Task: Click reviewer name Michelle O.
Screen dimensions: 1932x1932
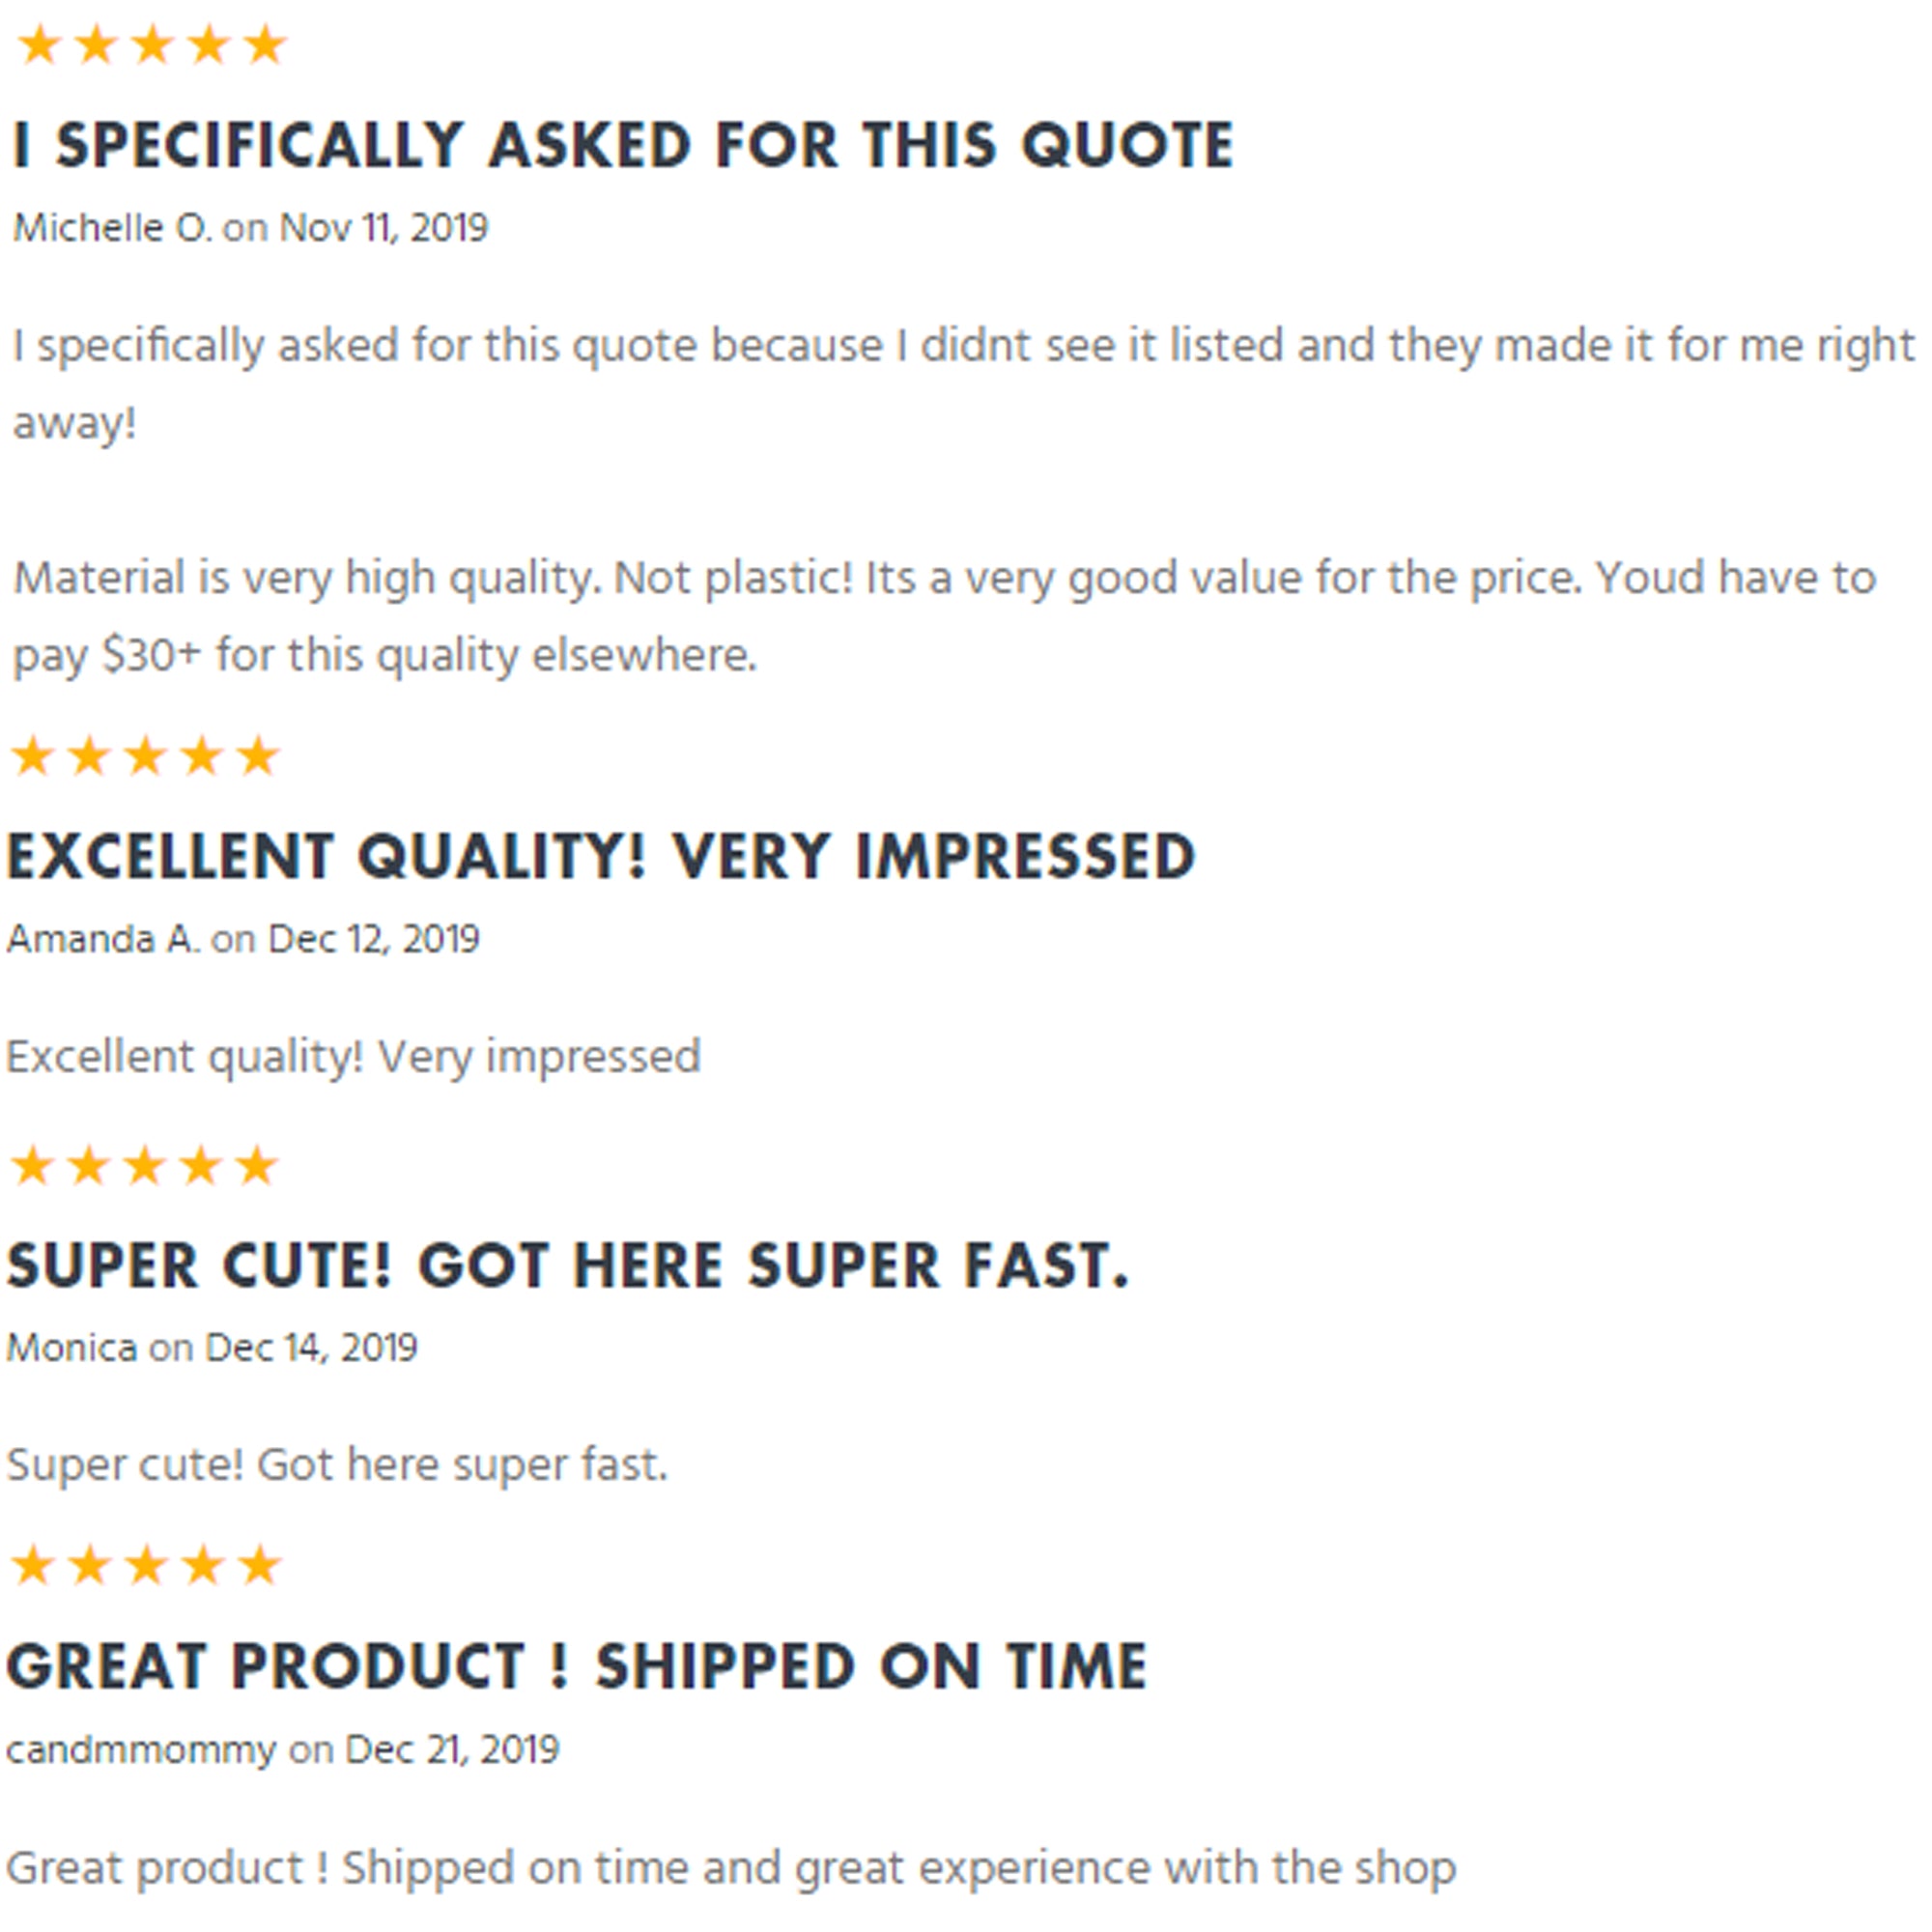Action: [x=111, y=228]
